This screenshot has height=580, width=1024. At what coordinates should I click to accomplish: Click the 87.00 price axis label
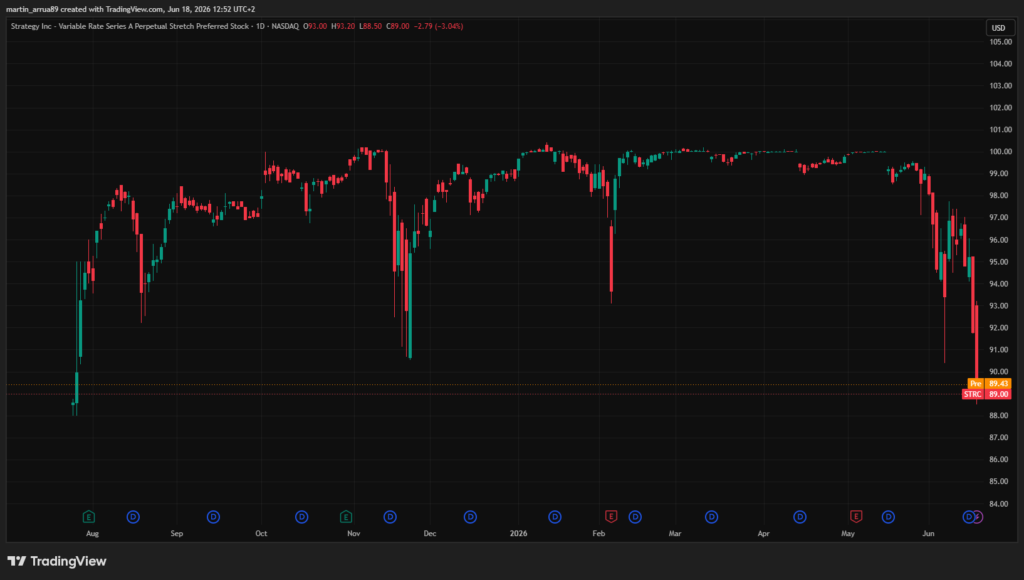pos(1000,438)
